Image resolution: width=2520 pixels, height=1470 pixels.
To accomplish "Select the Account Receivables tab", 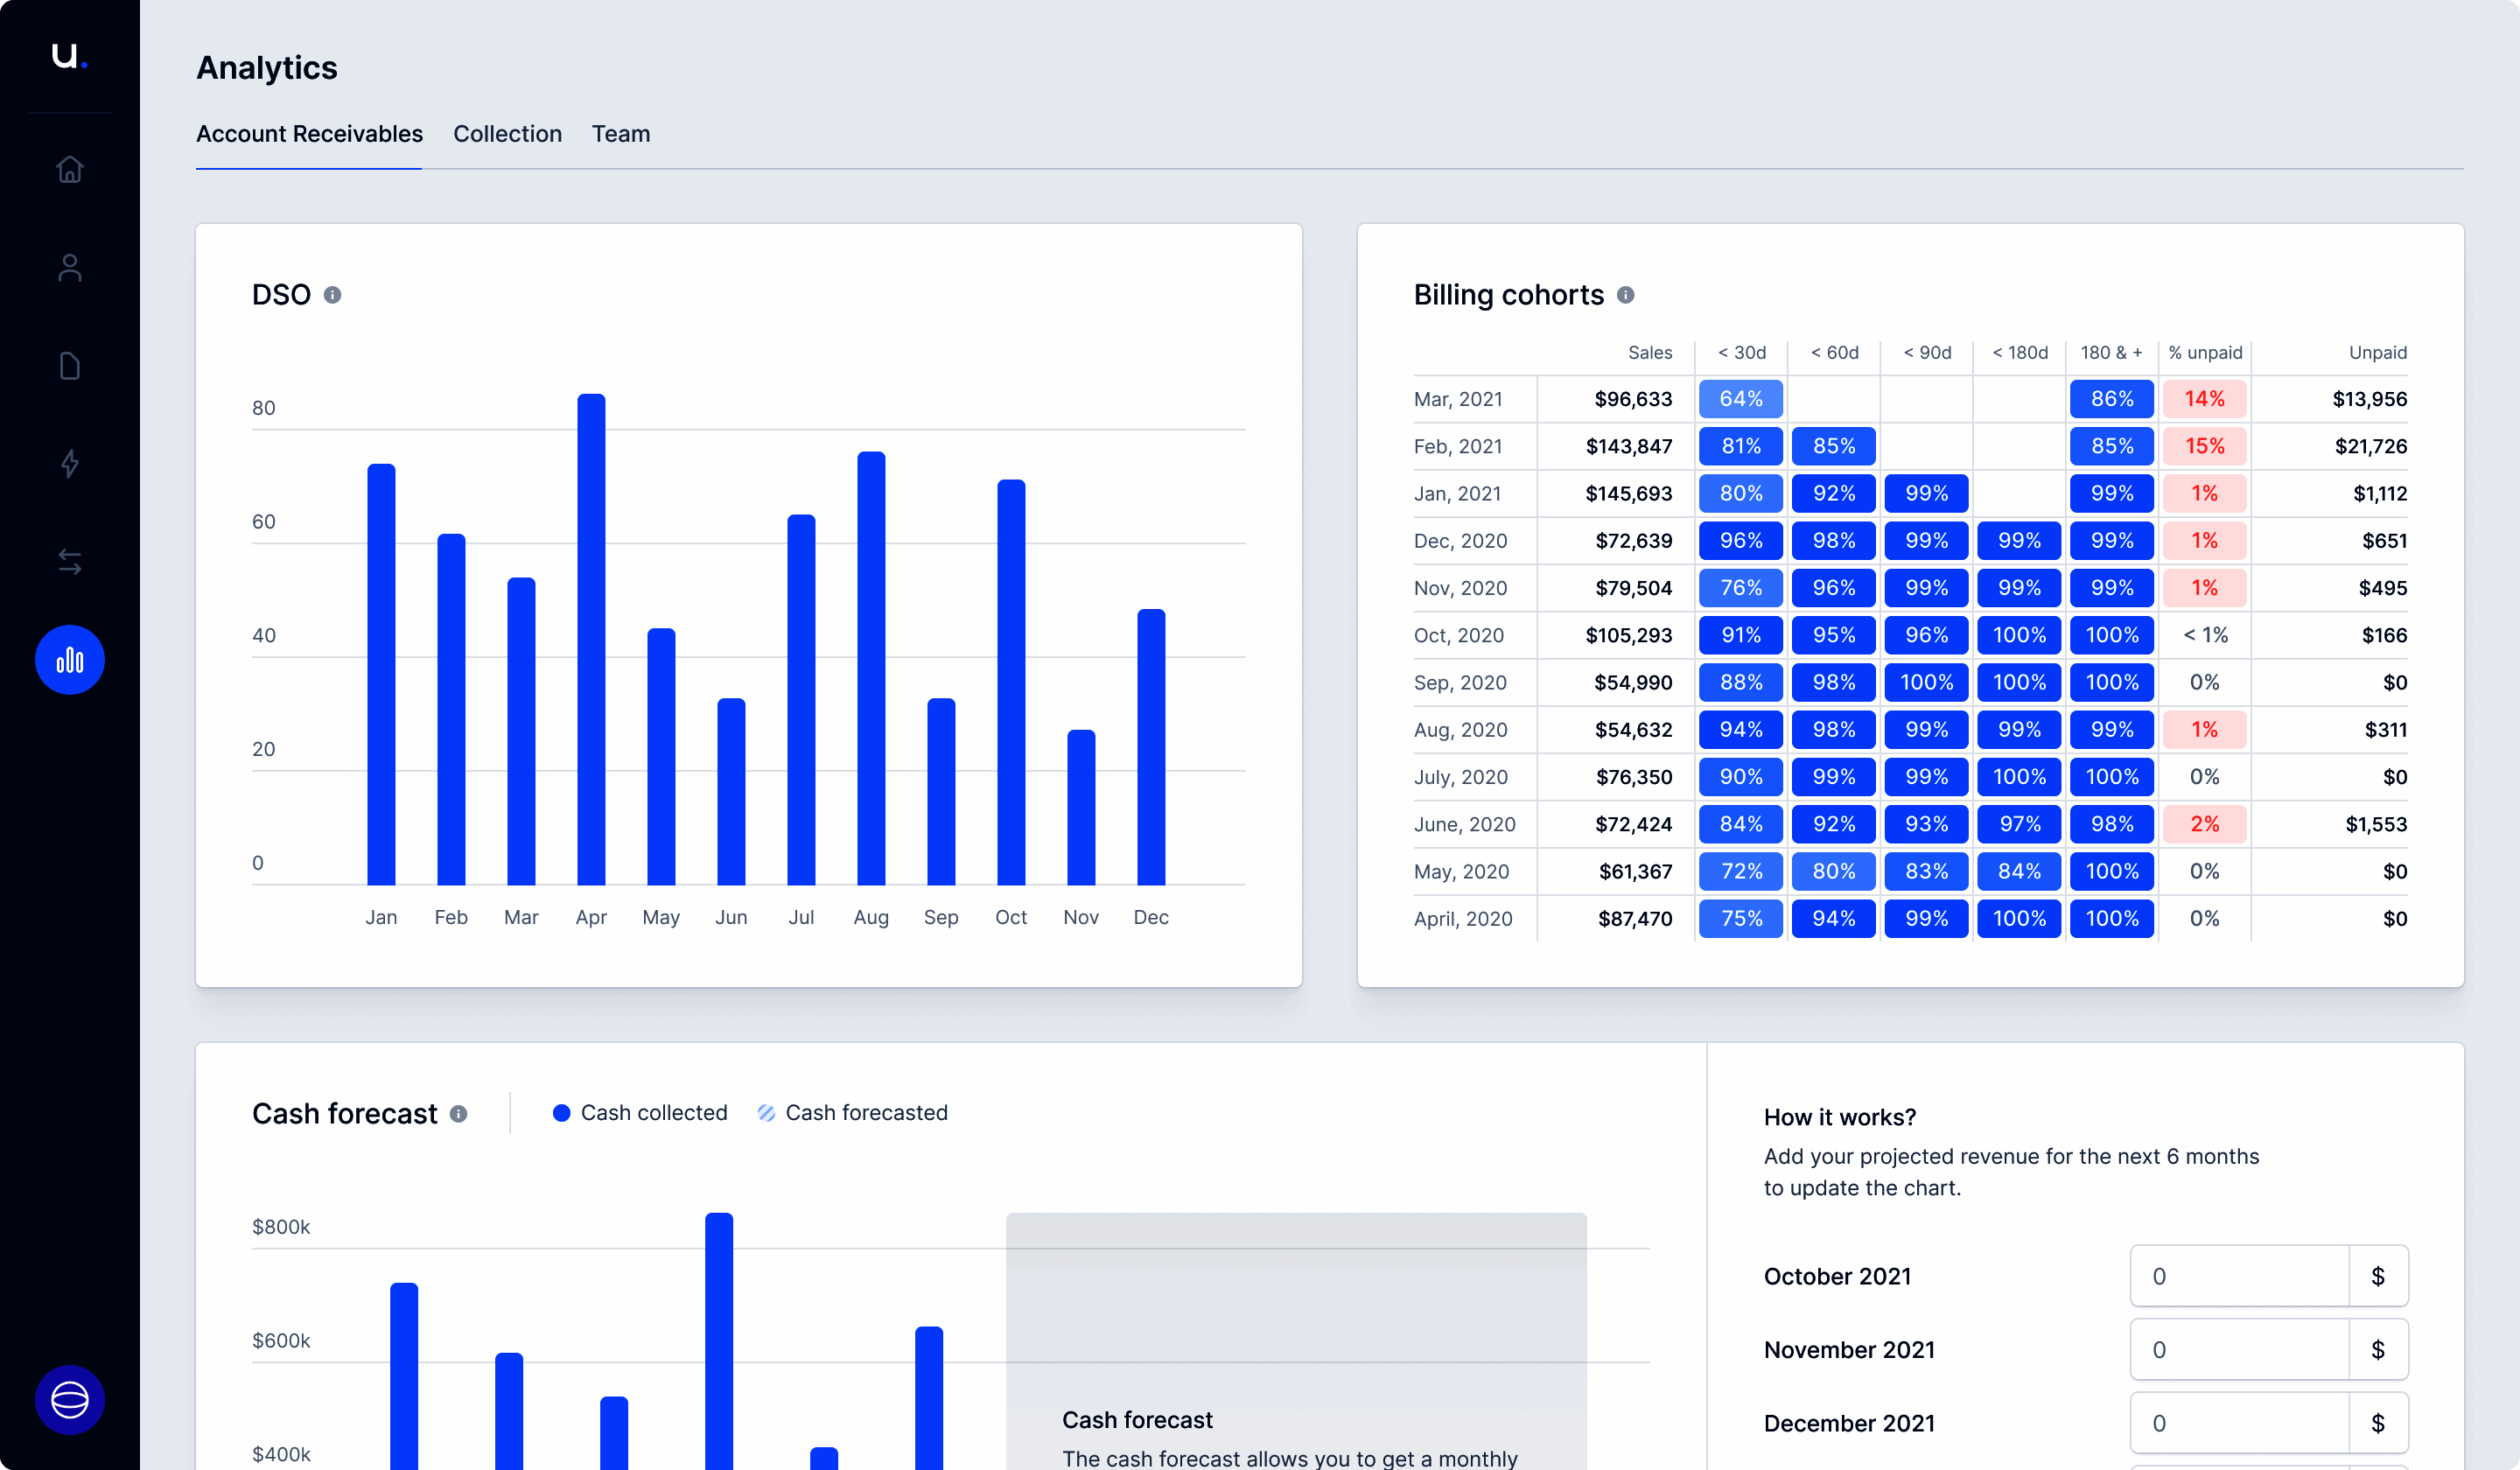I will [309, 134].
